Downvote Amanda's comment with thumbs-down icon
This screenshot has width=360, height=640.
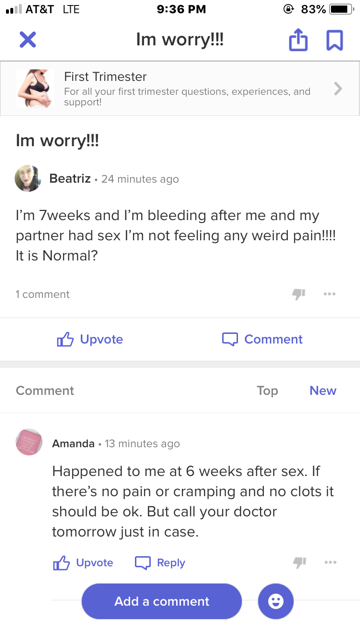(300, 562)
